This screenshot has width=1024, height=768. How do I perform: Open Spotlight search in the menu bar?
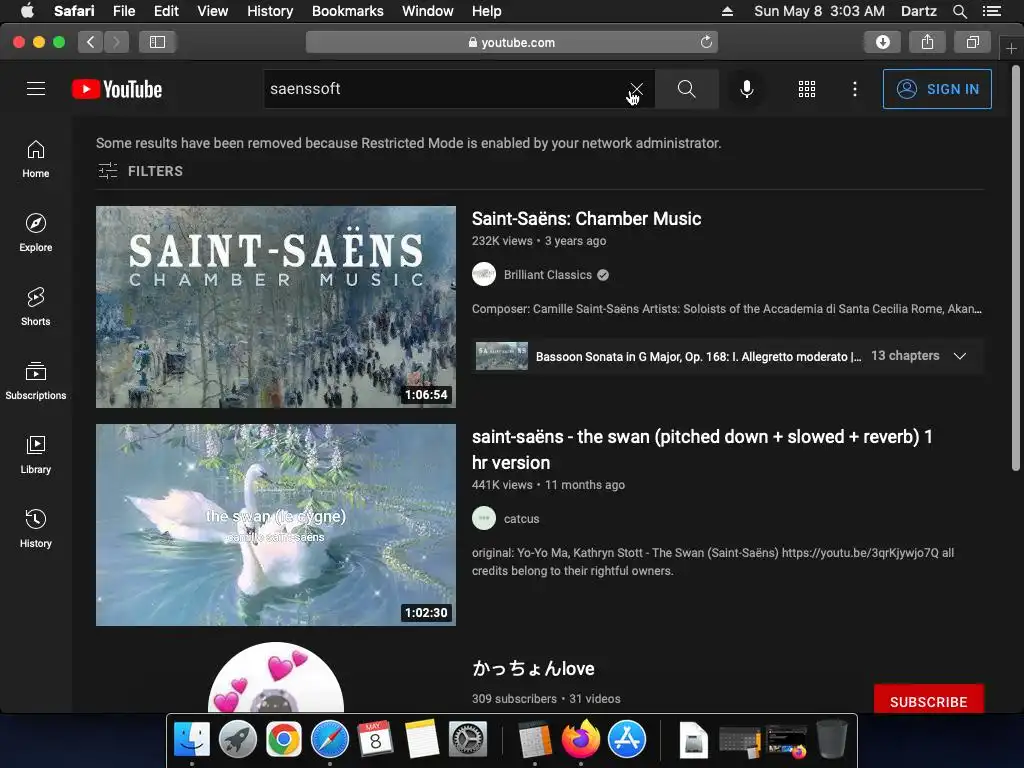(959, 11)
